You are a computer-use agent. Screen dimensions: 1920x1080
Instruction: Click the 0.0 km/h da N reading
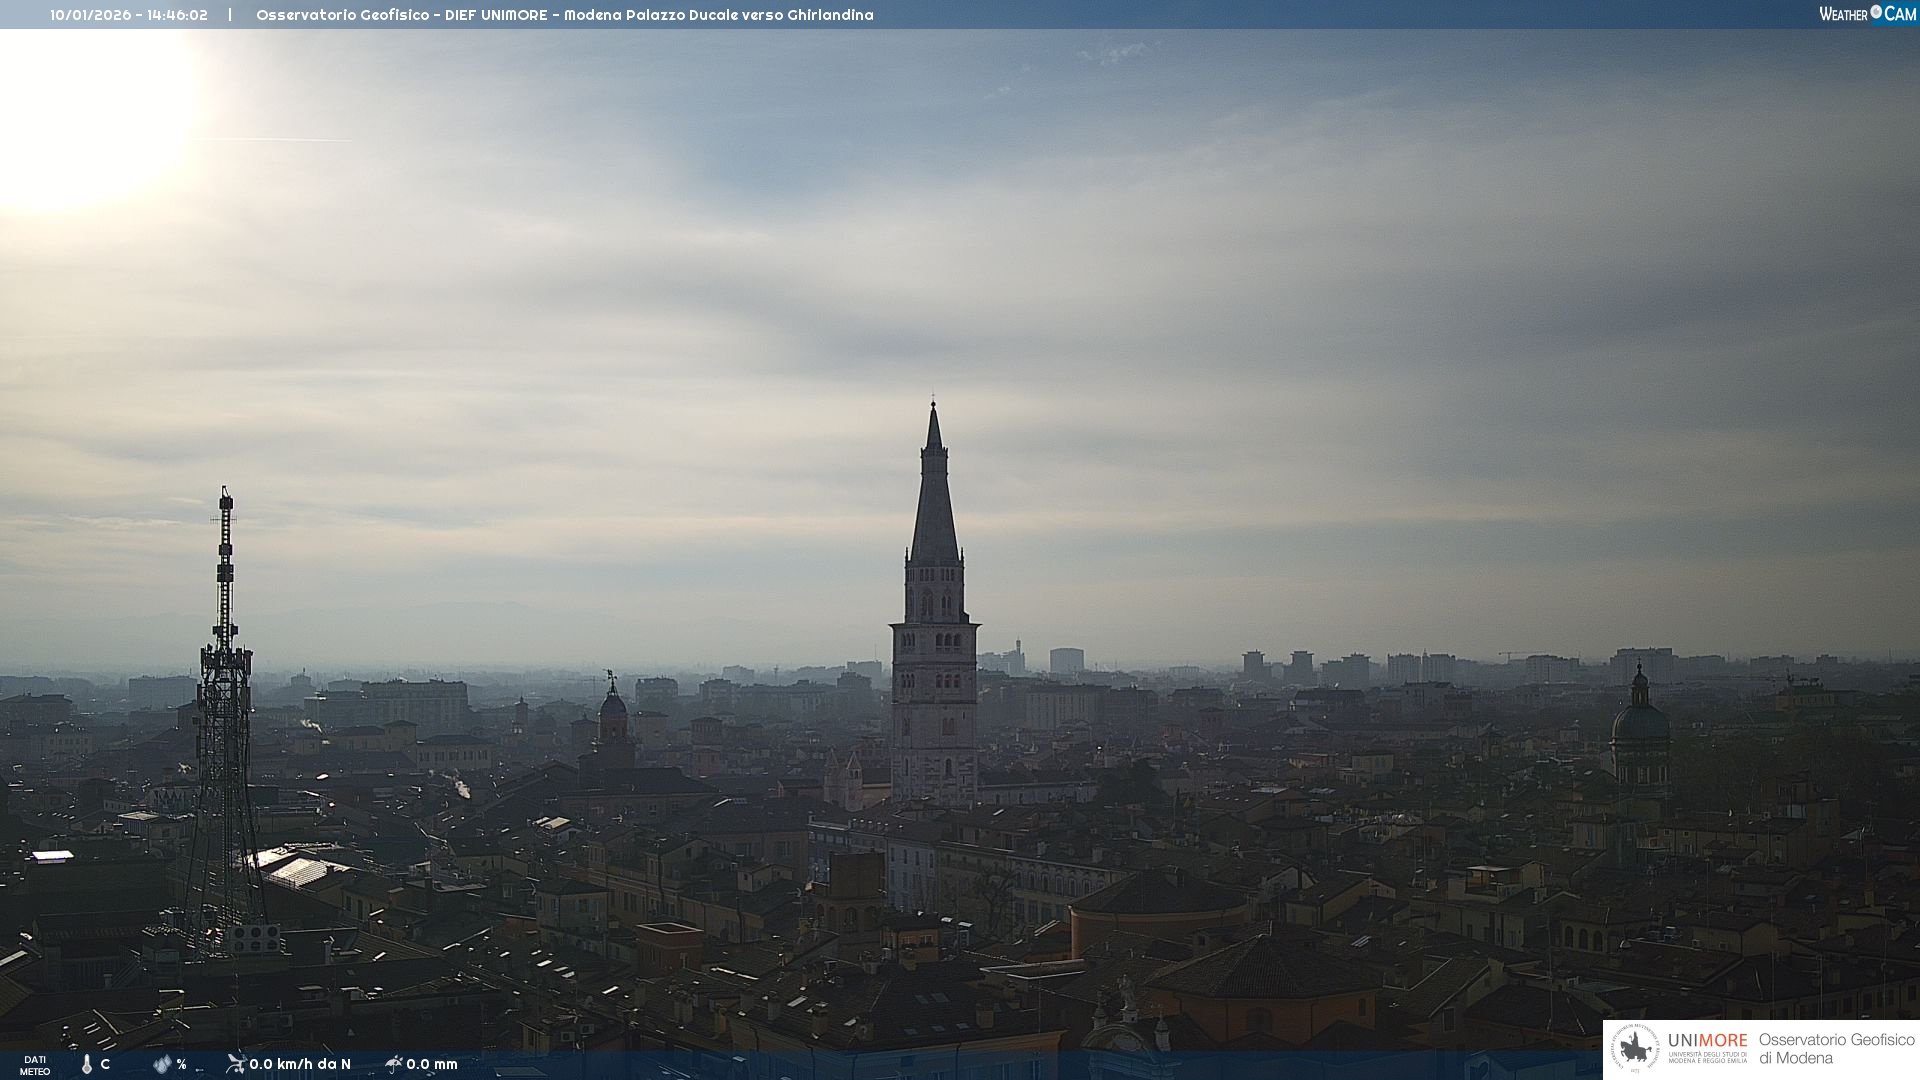point(300,1064)
